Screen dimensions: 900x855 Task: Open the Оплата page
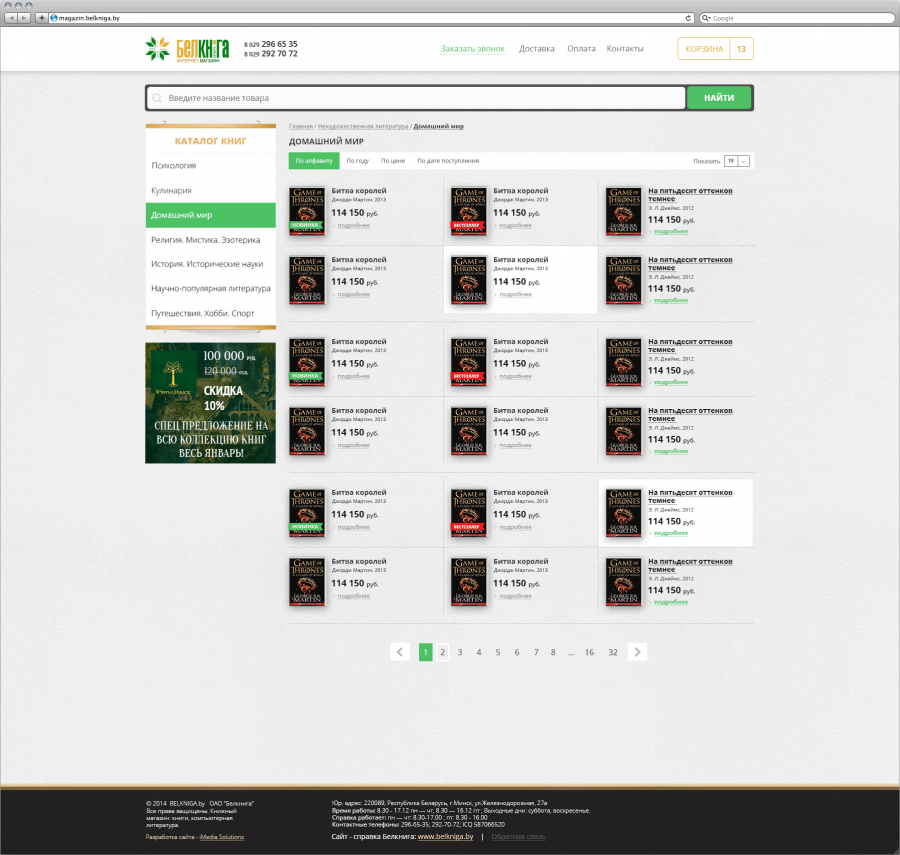click(x=581, y=49)
